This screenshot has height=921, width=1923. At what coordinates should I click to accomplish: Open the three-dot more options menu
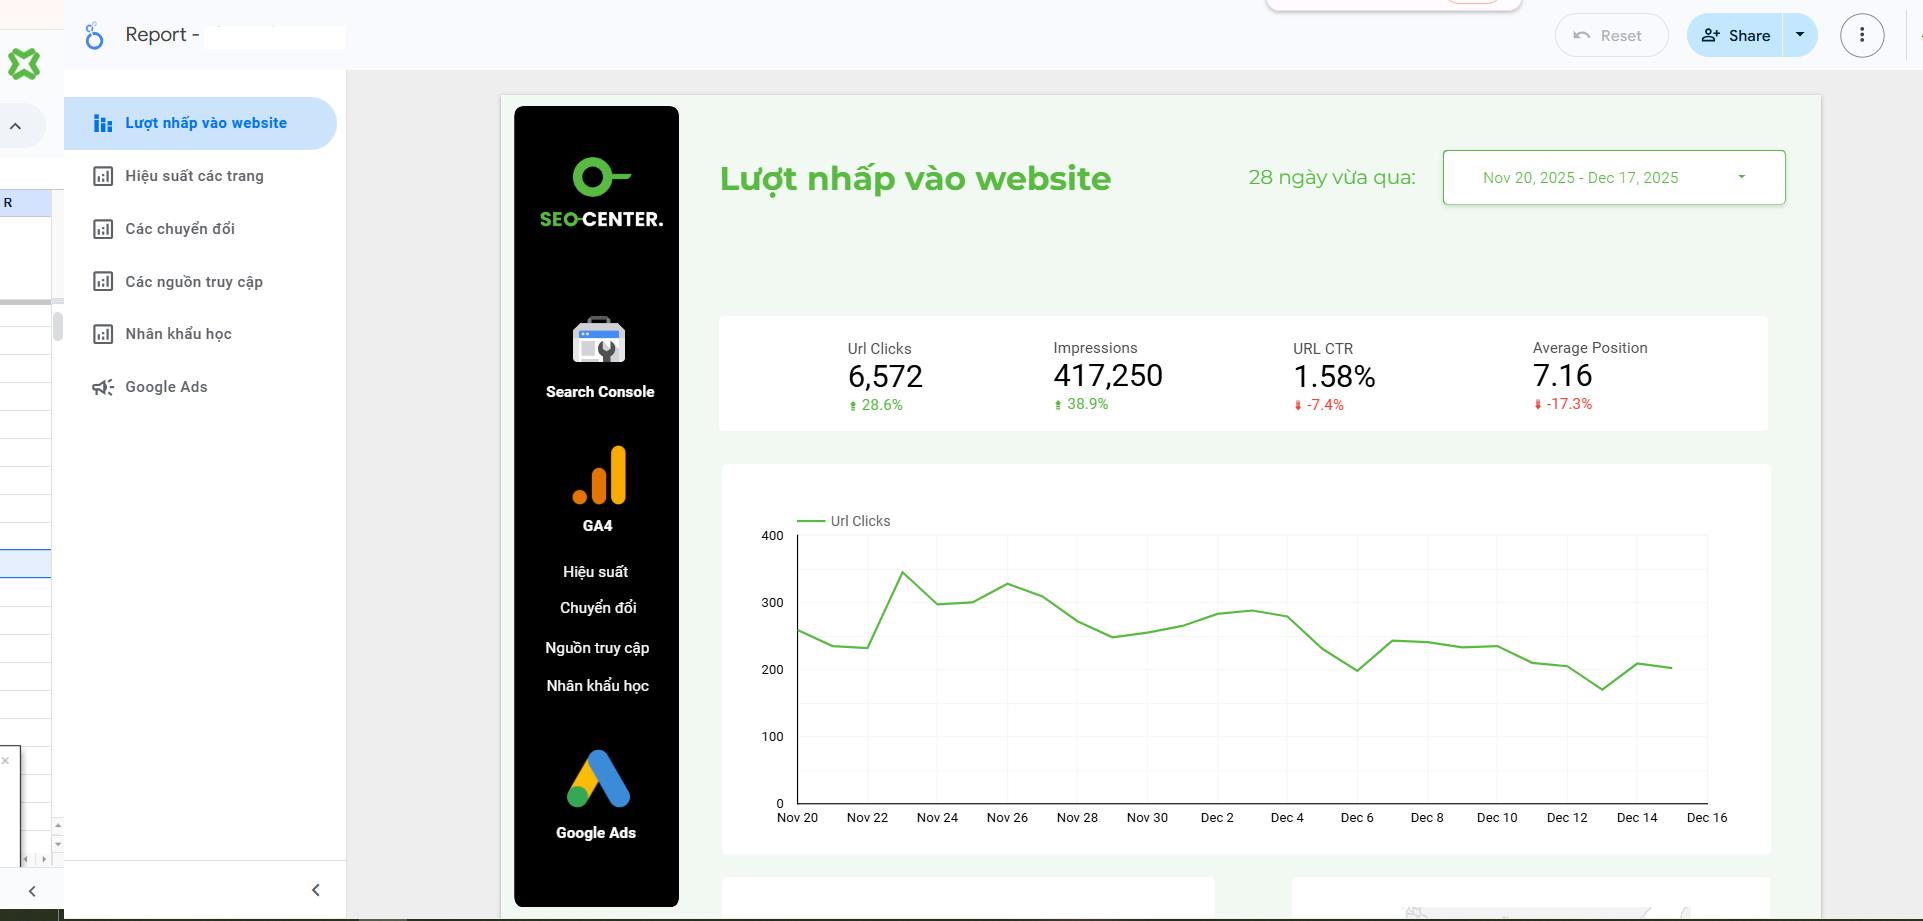1861,35
